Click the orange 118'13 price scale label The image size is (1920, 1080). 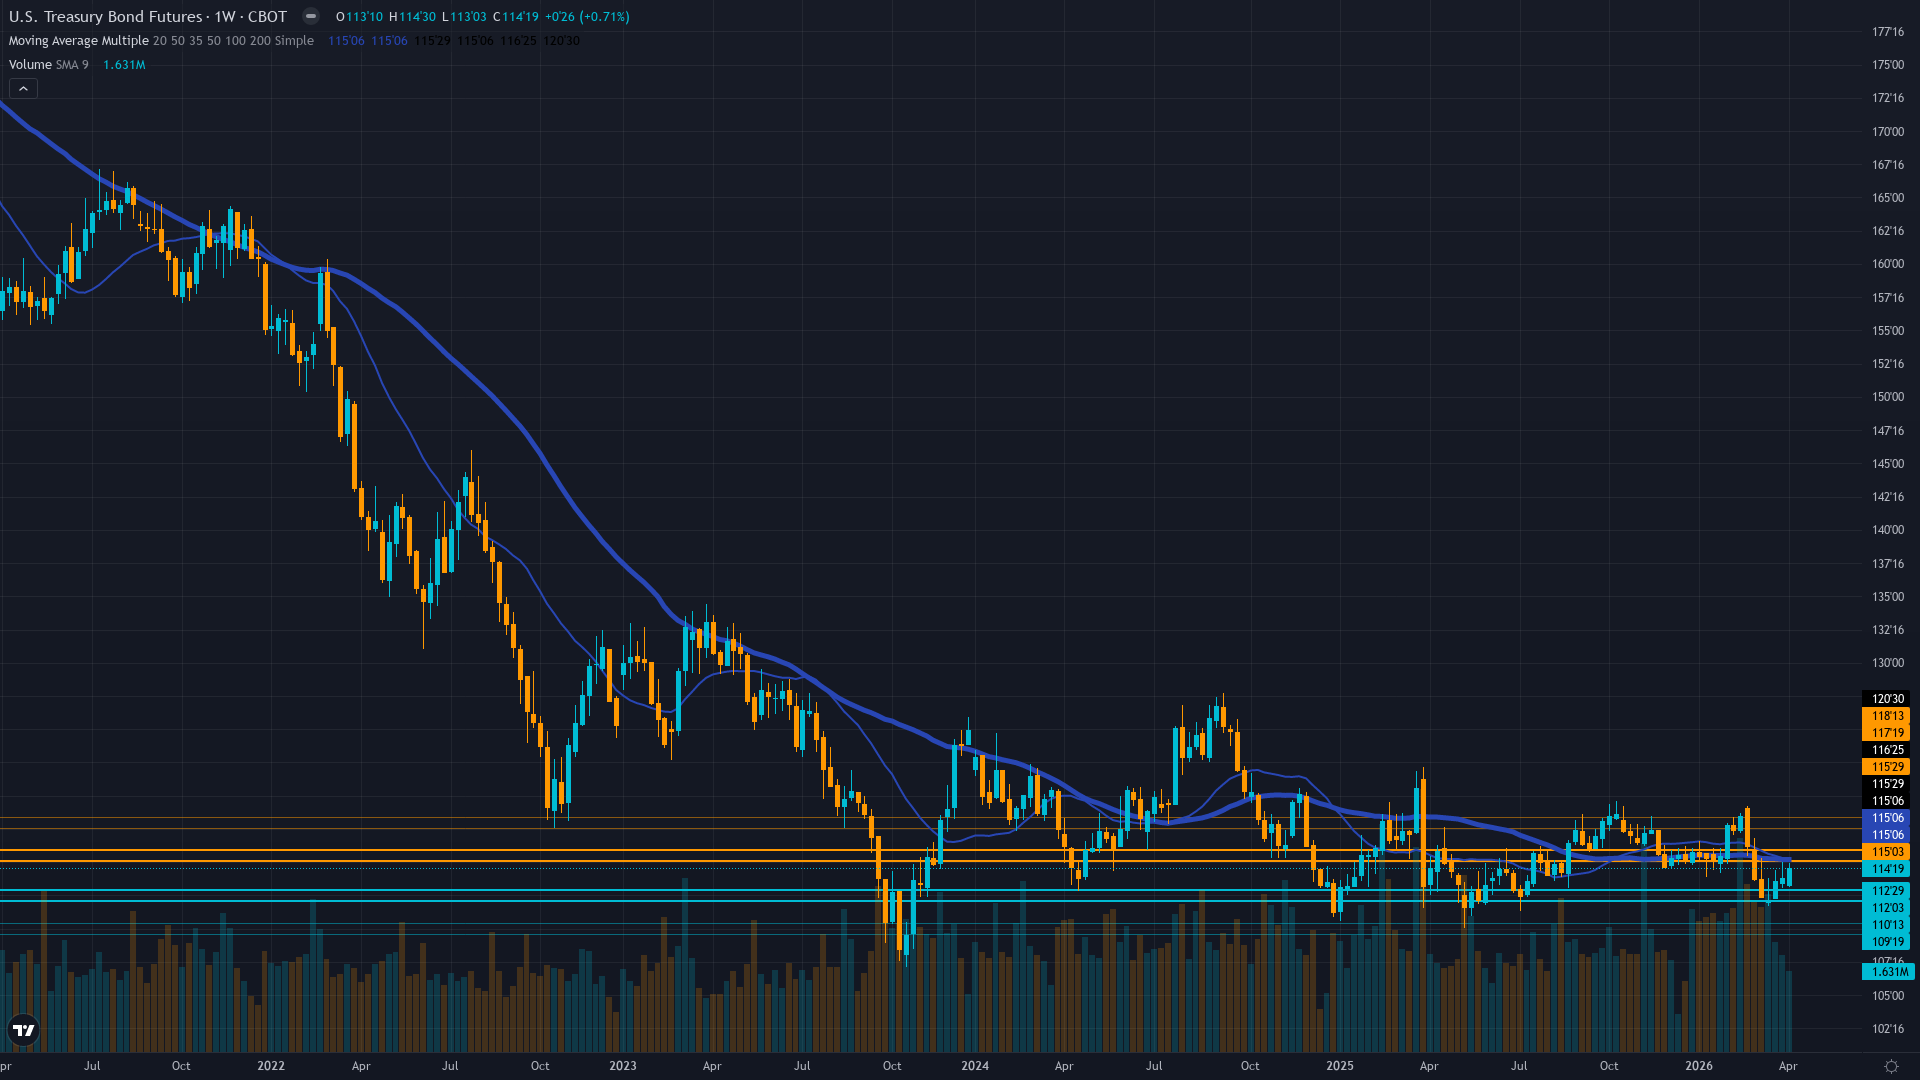pos(1886,716)
